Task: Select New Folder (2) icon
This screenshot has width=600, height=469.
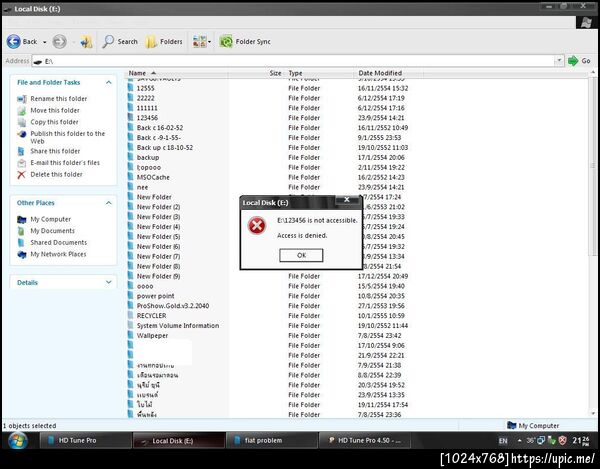Action: [x=130, y=207]
